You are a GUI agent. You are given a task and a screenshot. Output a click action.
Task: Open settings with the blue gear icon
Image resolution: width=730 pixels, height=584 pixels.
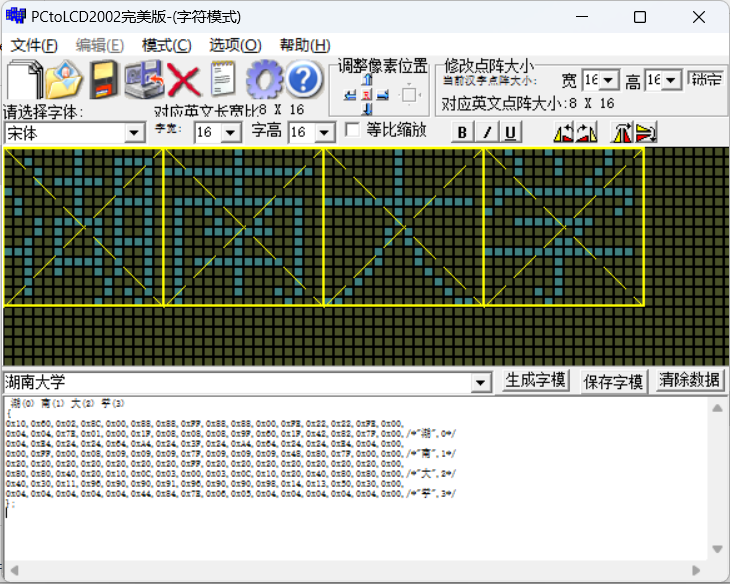point(264,79)
